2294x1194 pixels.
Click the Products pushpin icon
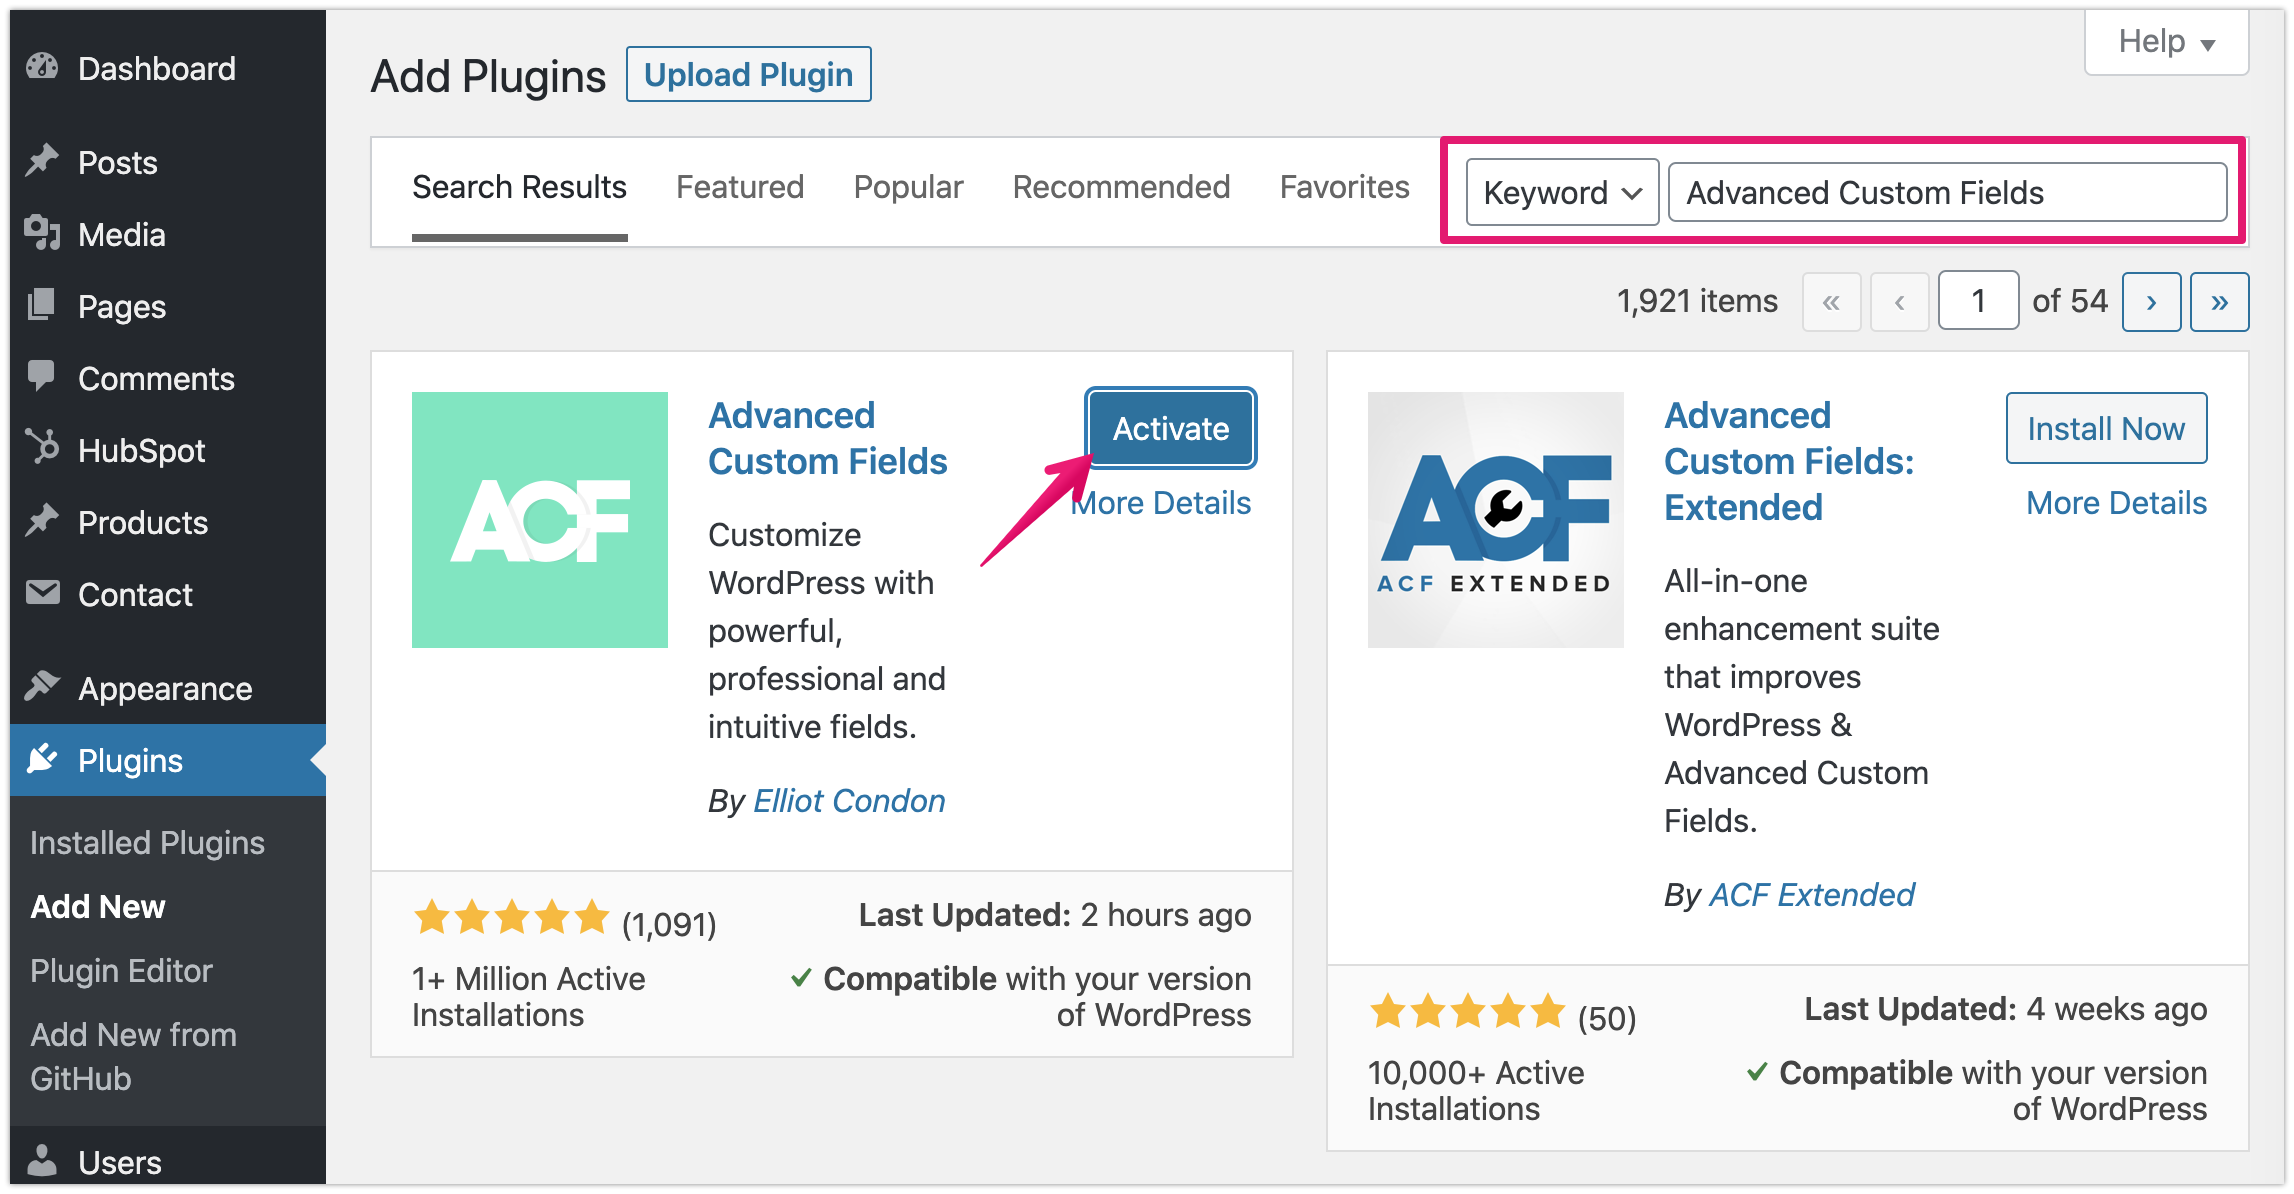pyautogui.click(x=42, y=521)
